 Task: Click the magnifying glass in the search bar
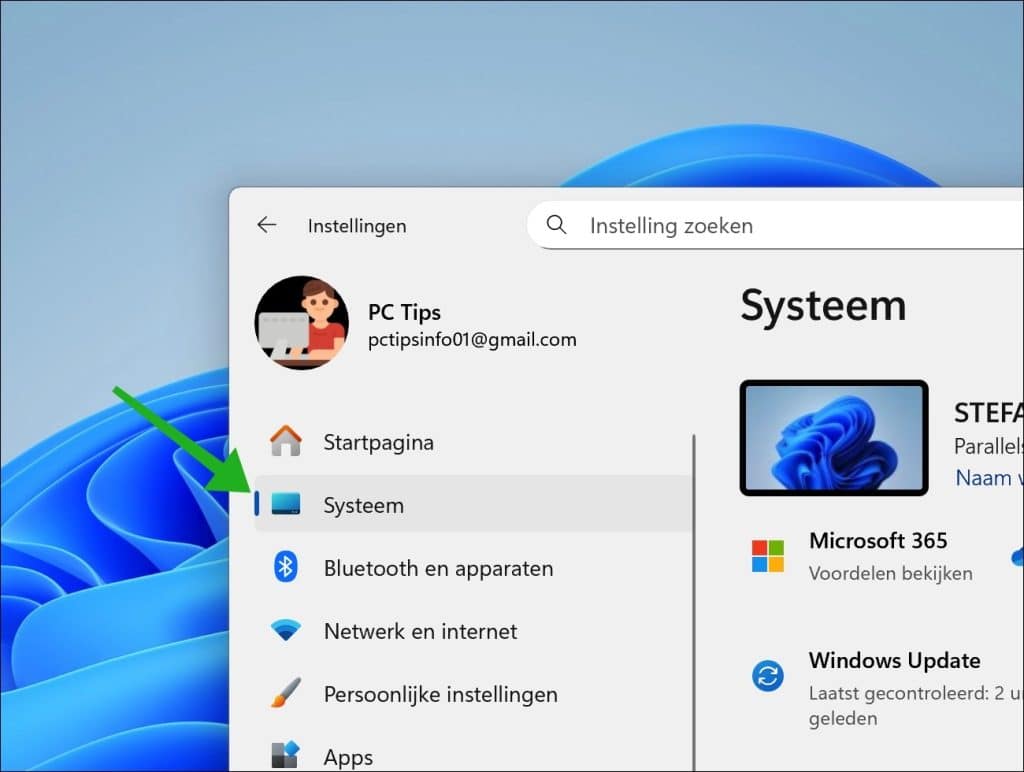click(556, 225)
